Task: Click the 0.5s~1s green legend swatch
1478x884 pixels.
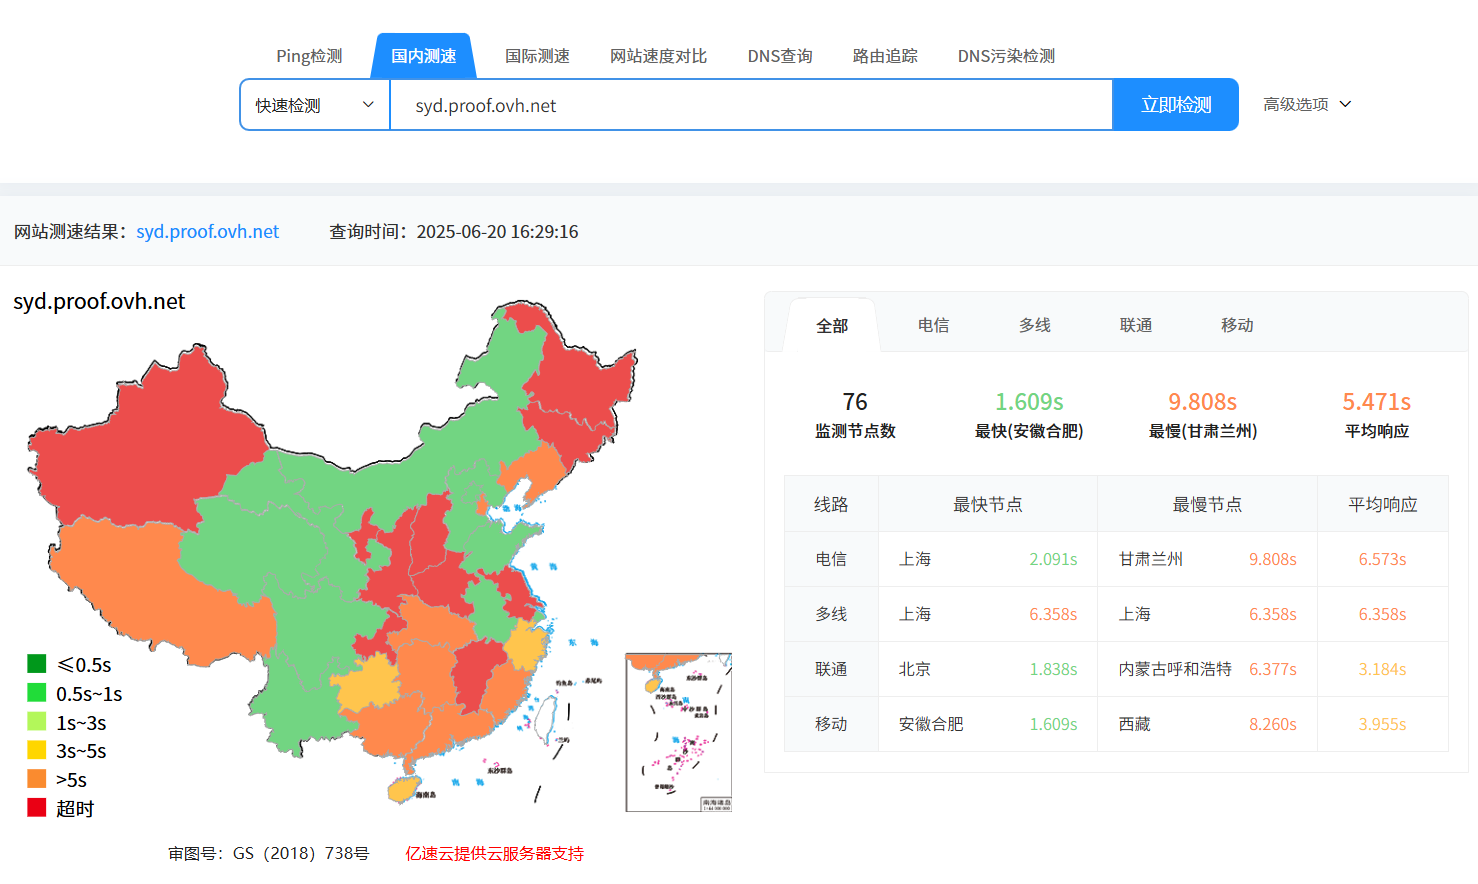Action: pyautogui.click(x=37, y=693)
